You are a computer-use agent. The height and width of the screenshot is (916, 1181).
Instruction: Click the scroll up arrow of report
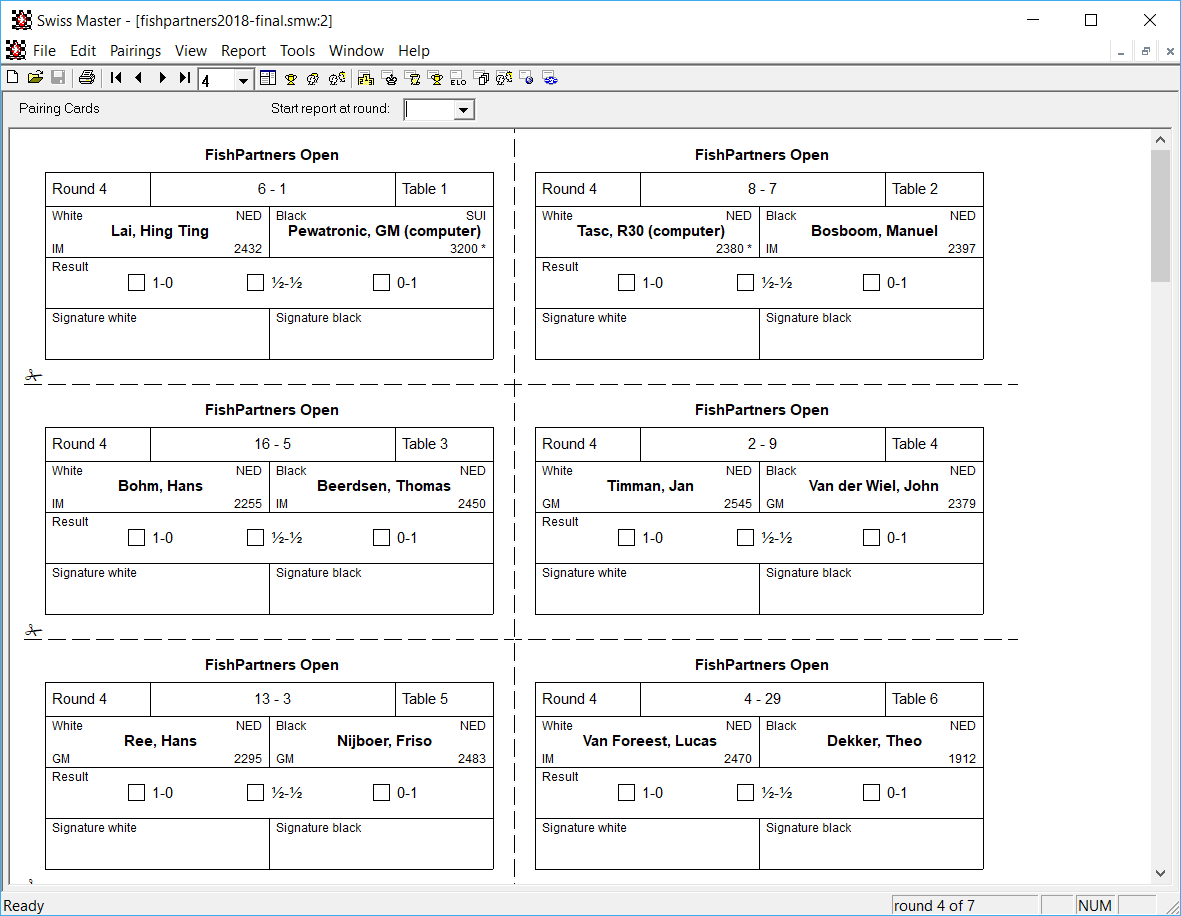pyautogui.click(x=1161, y=139)
